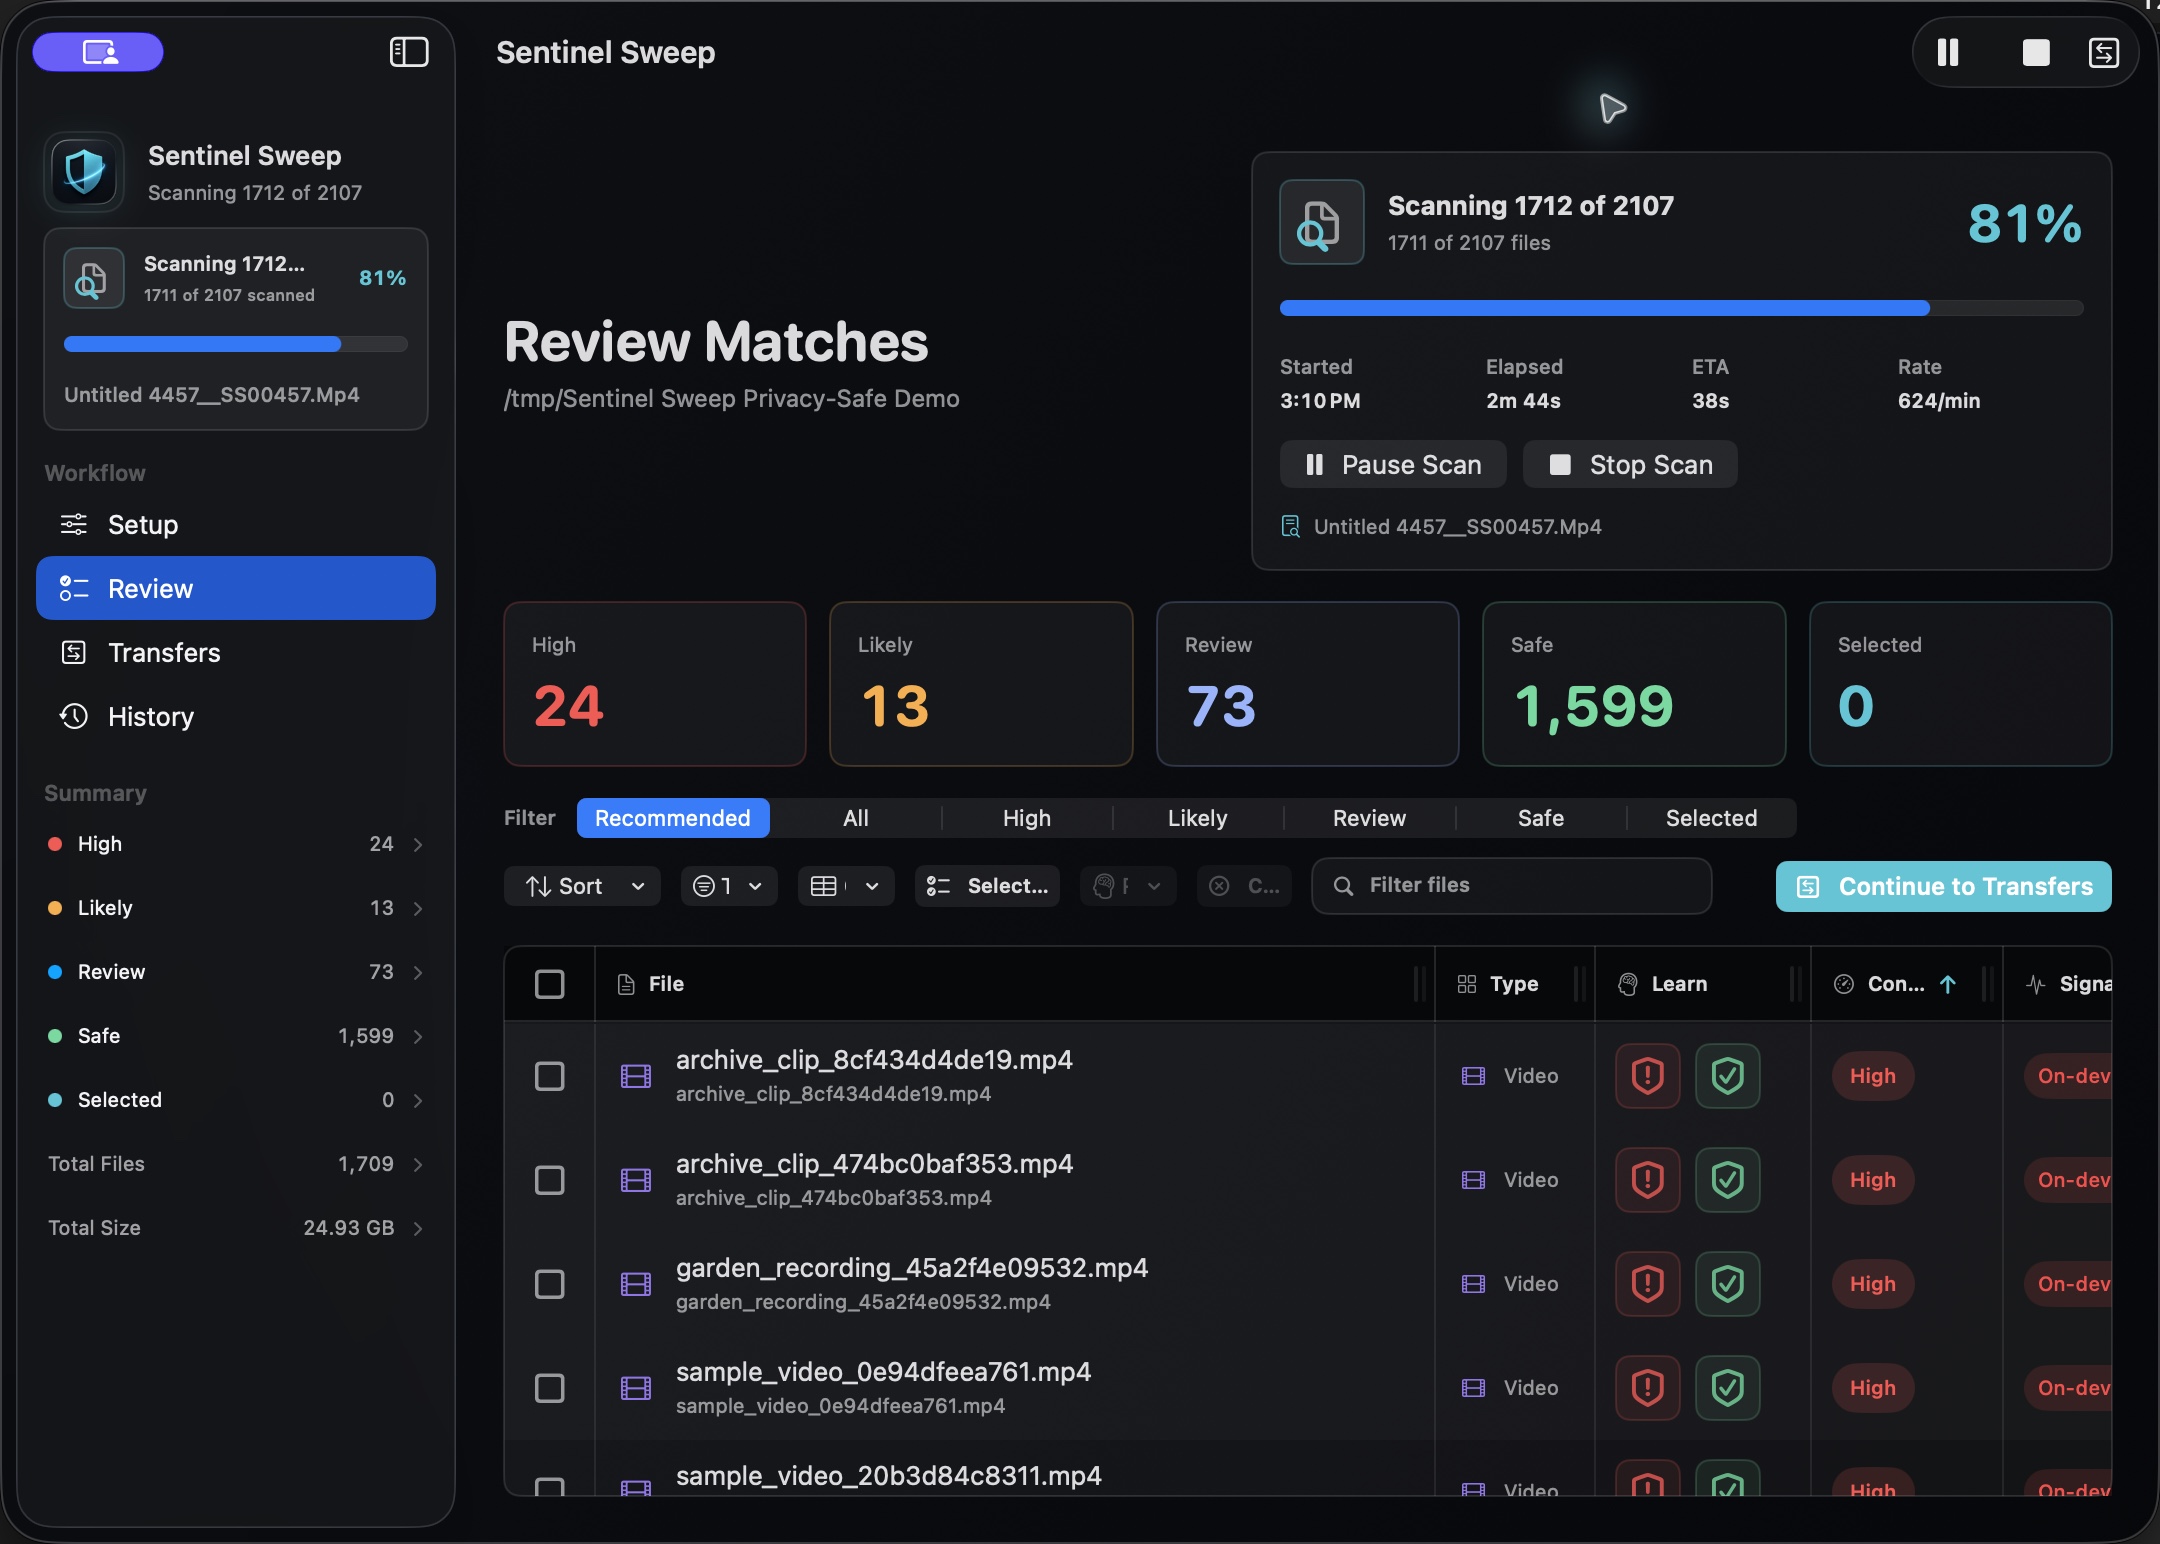Click the sidebar scan progress bar

point(236,344)
